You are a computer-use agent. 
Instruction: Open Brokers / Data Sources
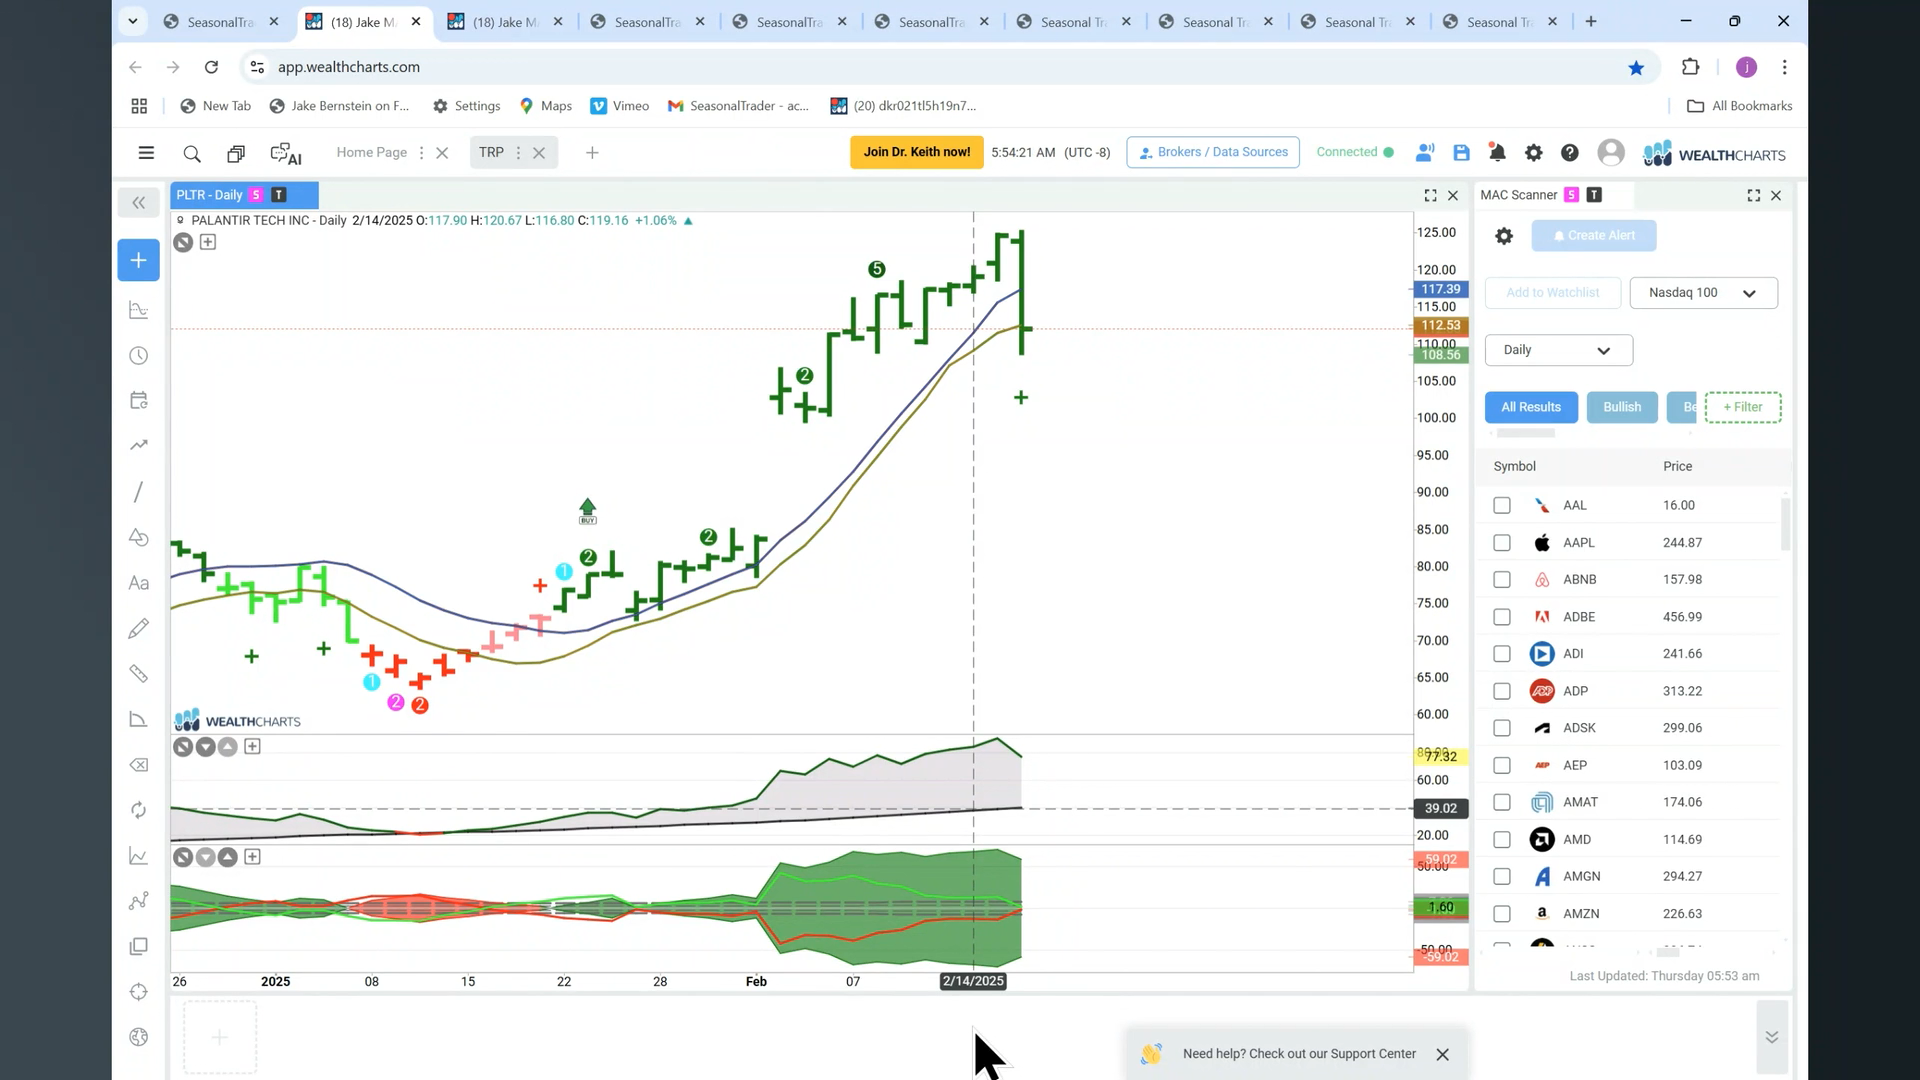[x=1213, y=152]
